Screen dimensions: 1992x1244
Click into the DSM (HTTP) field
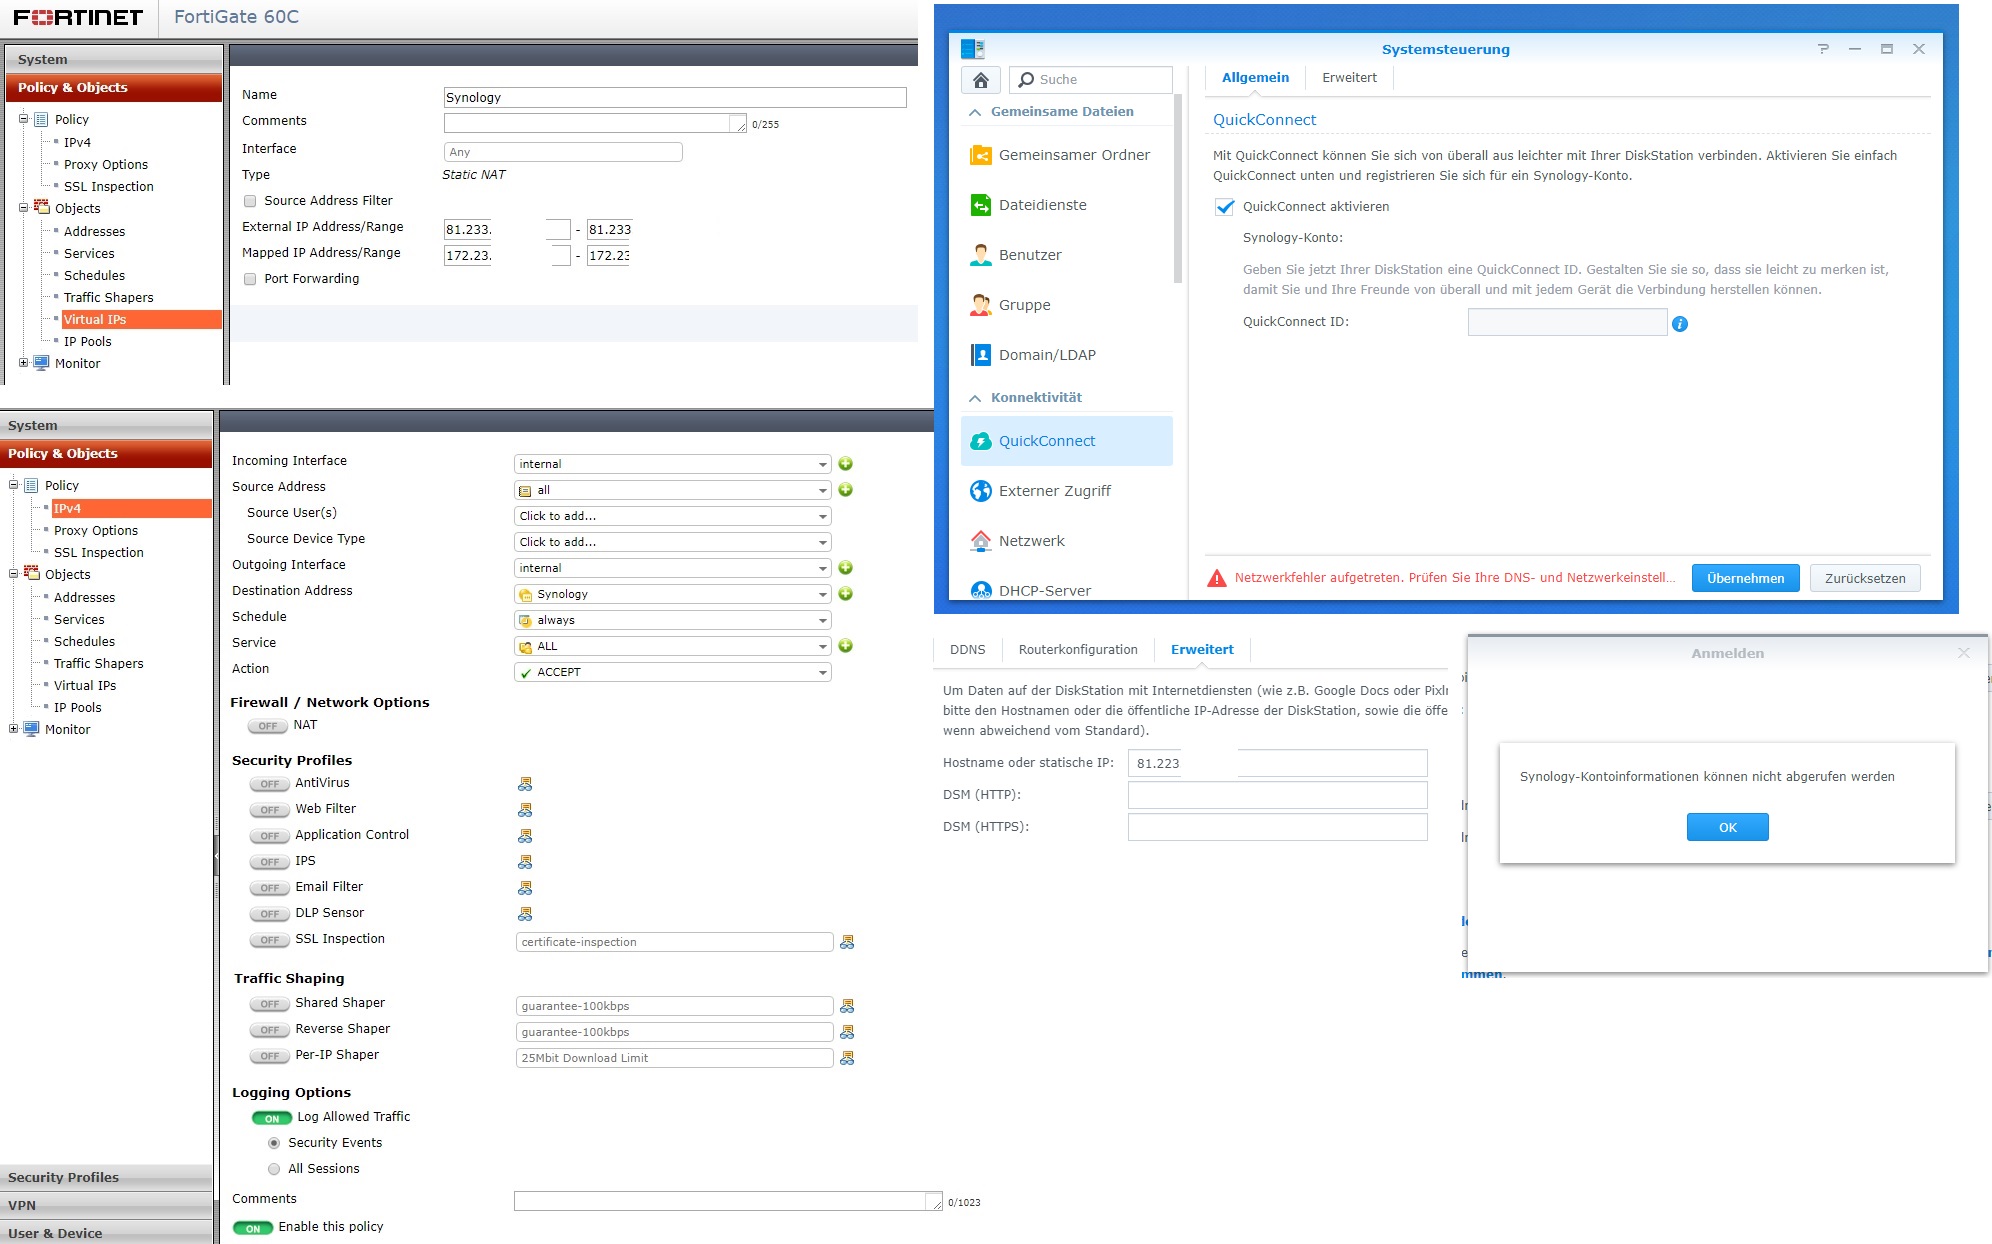click(1276, 795)
